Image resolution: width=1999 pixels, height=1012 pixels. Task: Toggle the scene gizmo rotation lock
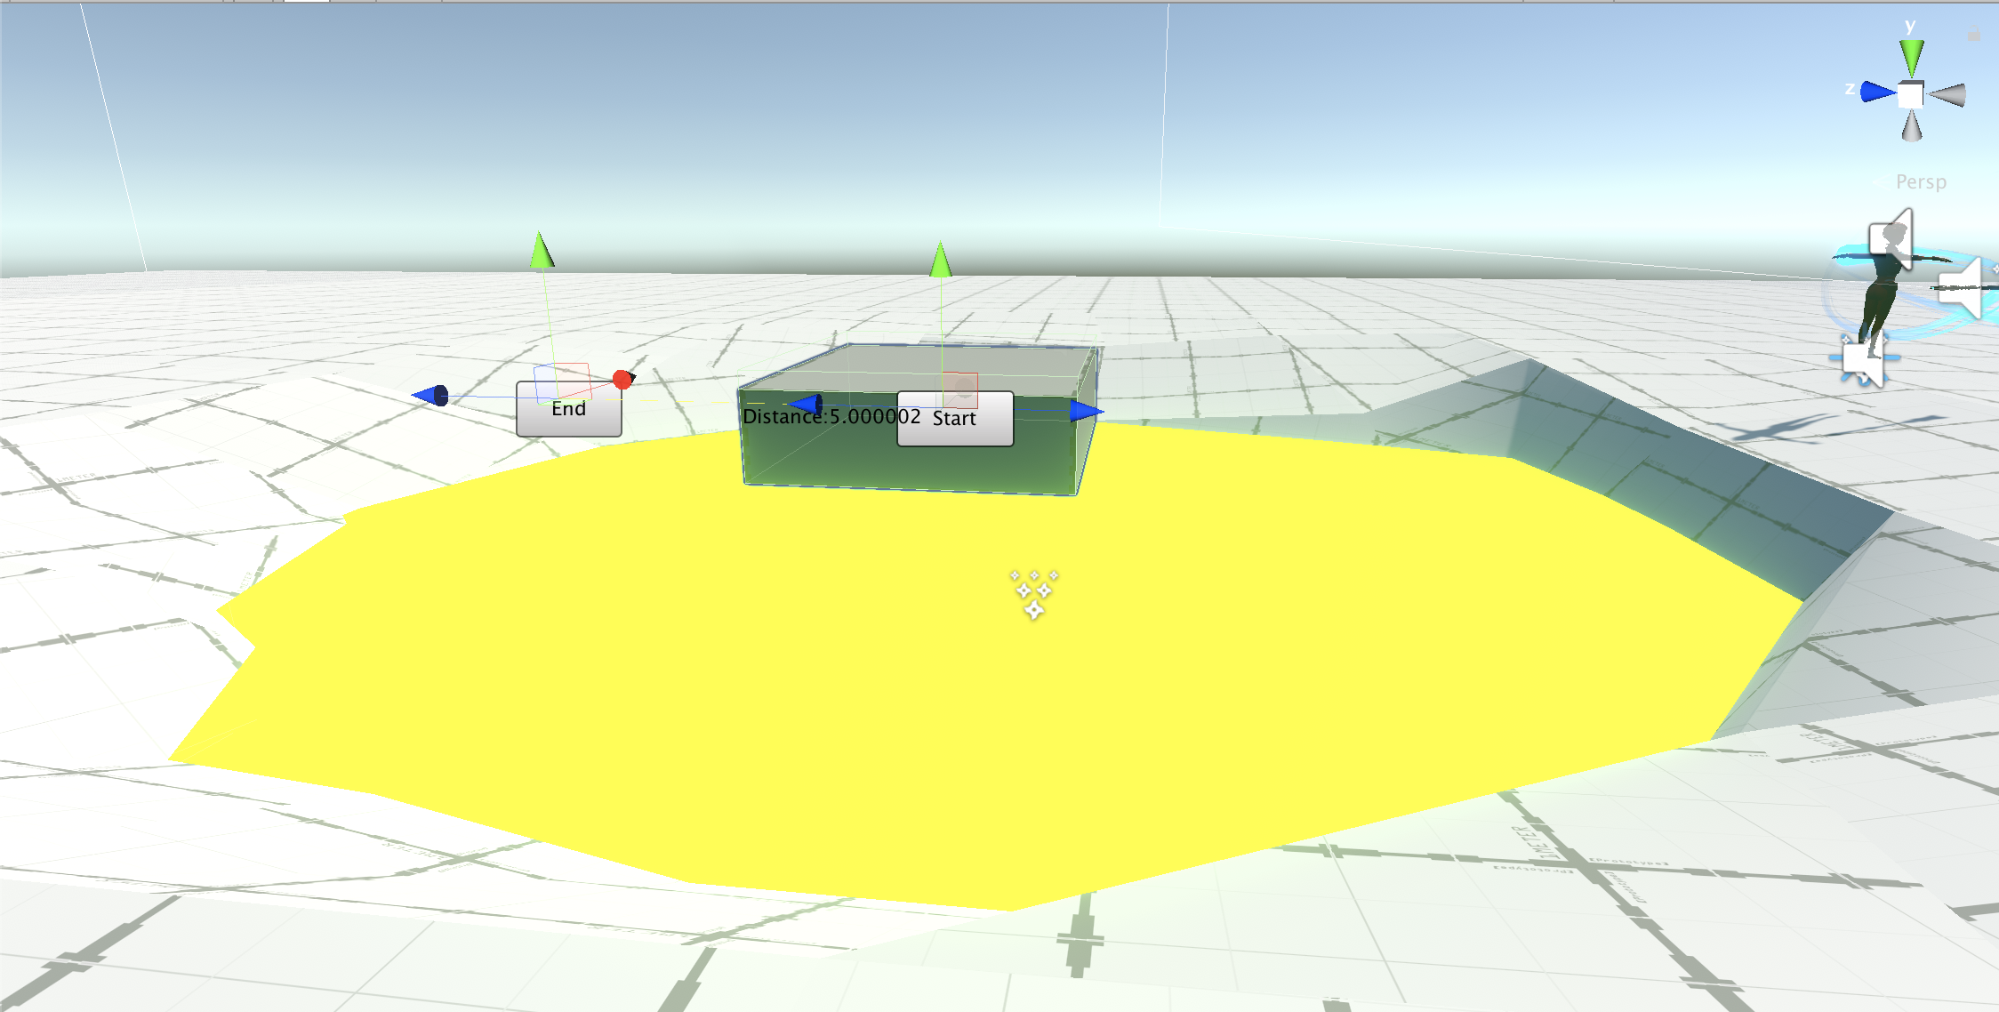click(1973, 36)
